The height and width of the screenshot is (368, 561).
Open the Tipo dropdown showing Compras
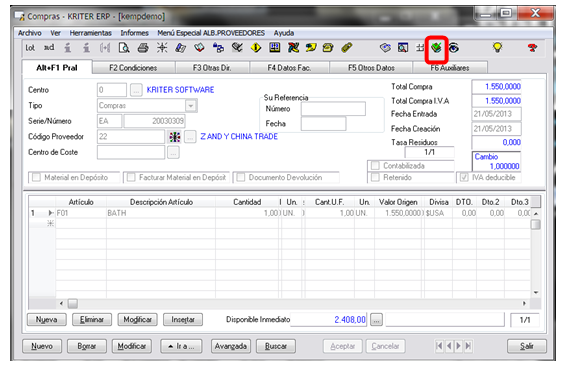click(191, 106)
